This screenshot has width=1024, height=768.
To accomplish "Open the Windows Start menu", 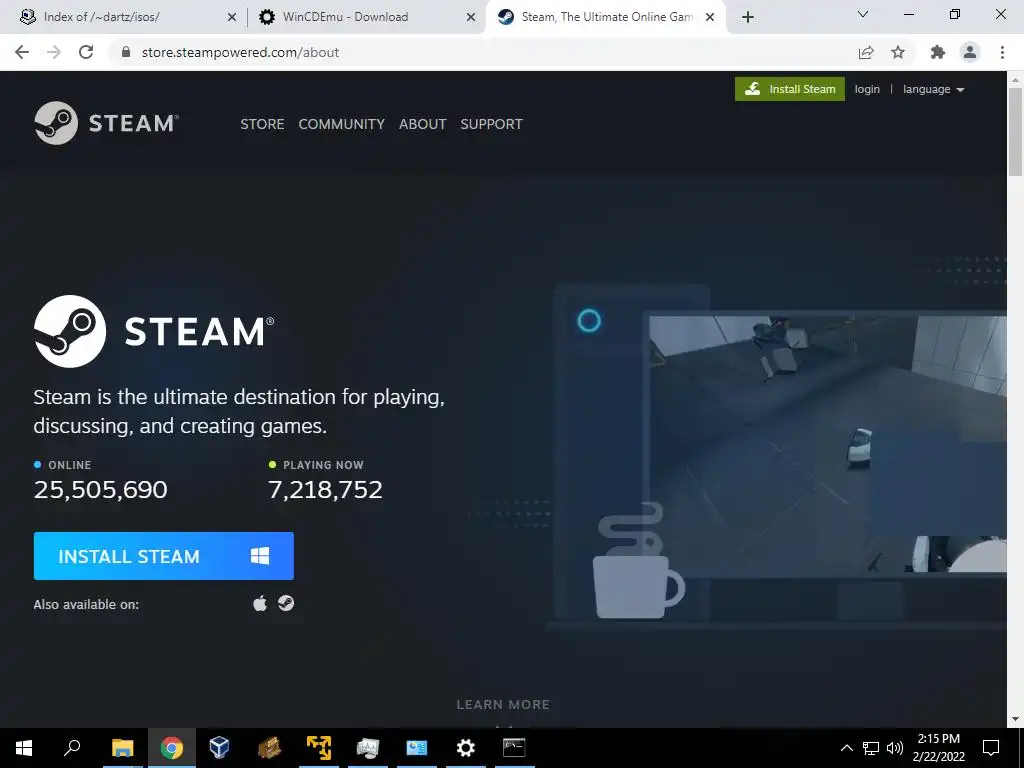I will click(24, 748).
